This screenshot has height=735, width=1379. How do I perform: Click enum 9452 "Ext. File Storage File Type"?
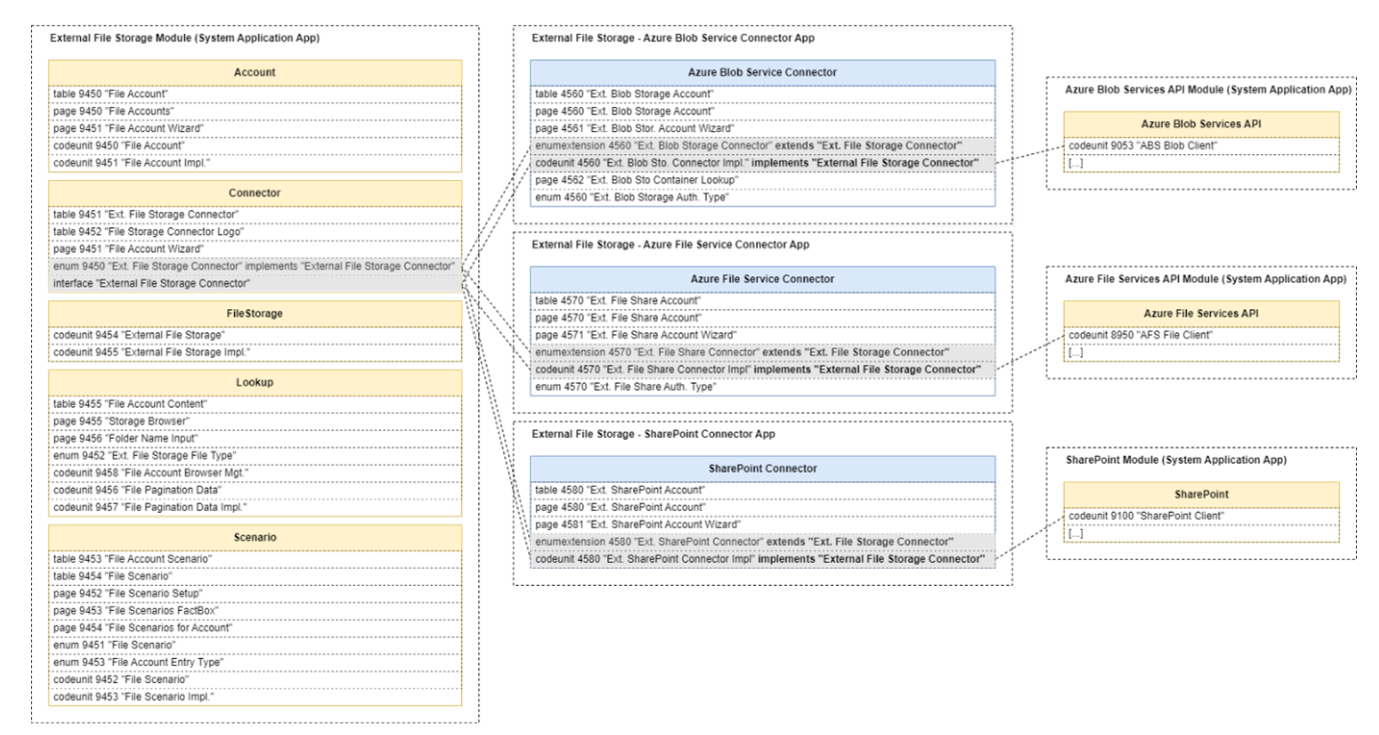pos(256,454)
